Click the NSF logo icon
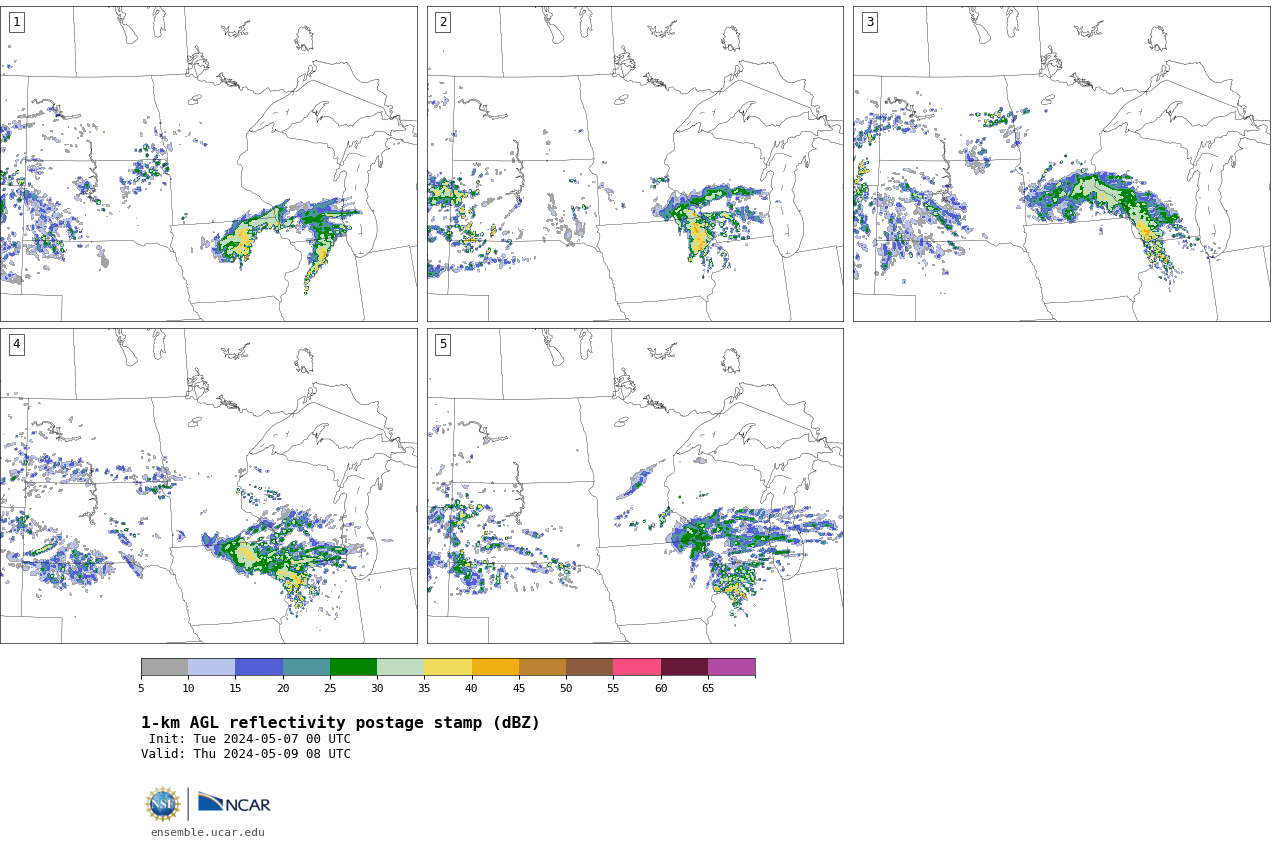 pos(163,804)
